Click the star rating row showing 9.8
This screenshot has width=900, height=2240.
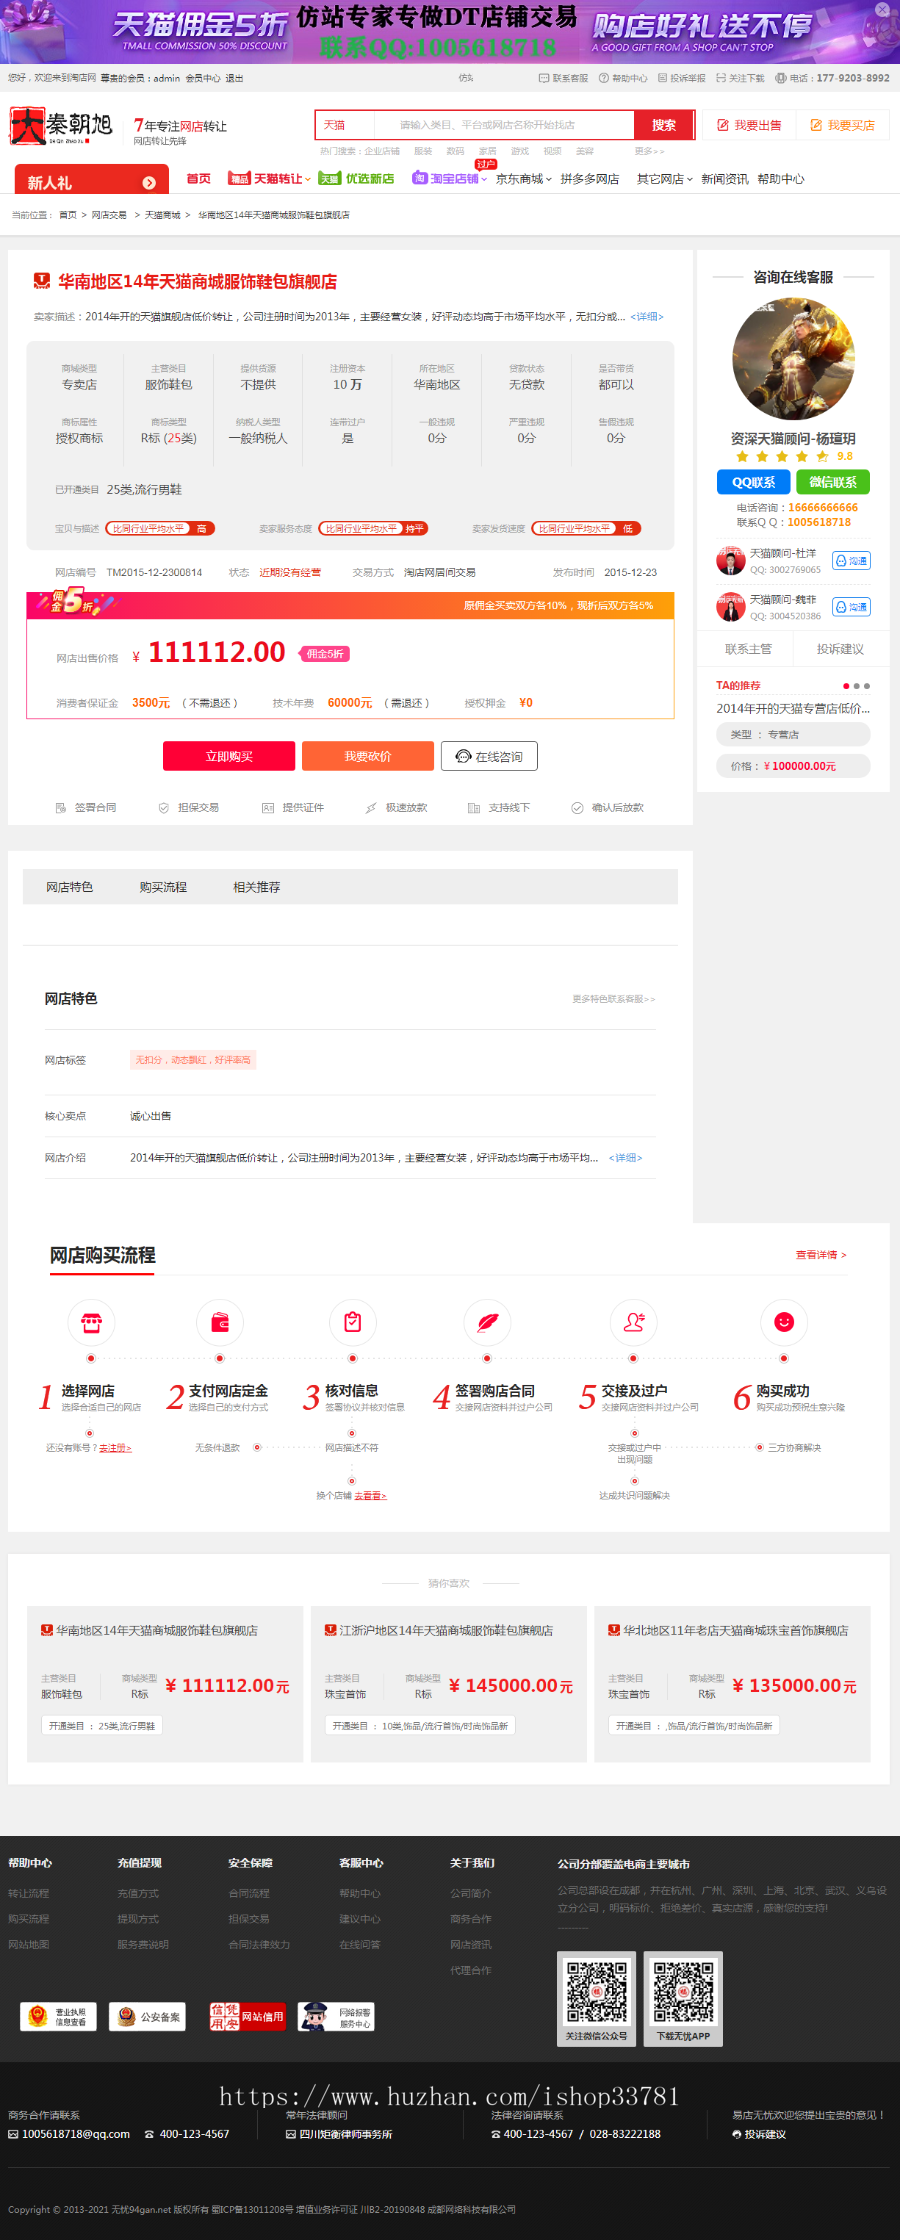click(x=793, y=456)
